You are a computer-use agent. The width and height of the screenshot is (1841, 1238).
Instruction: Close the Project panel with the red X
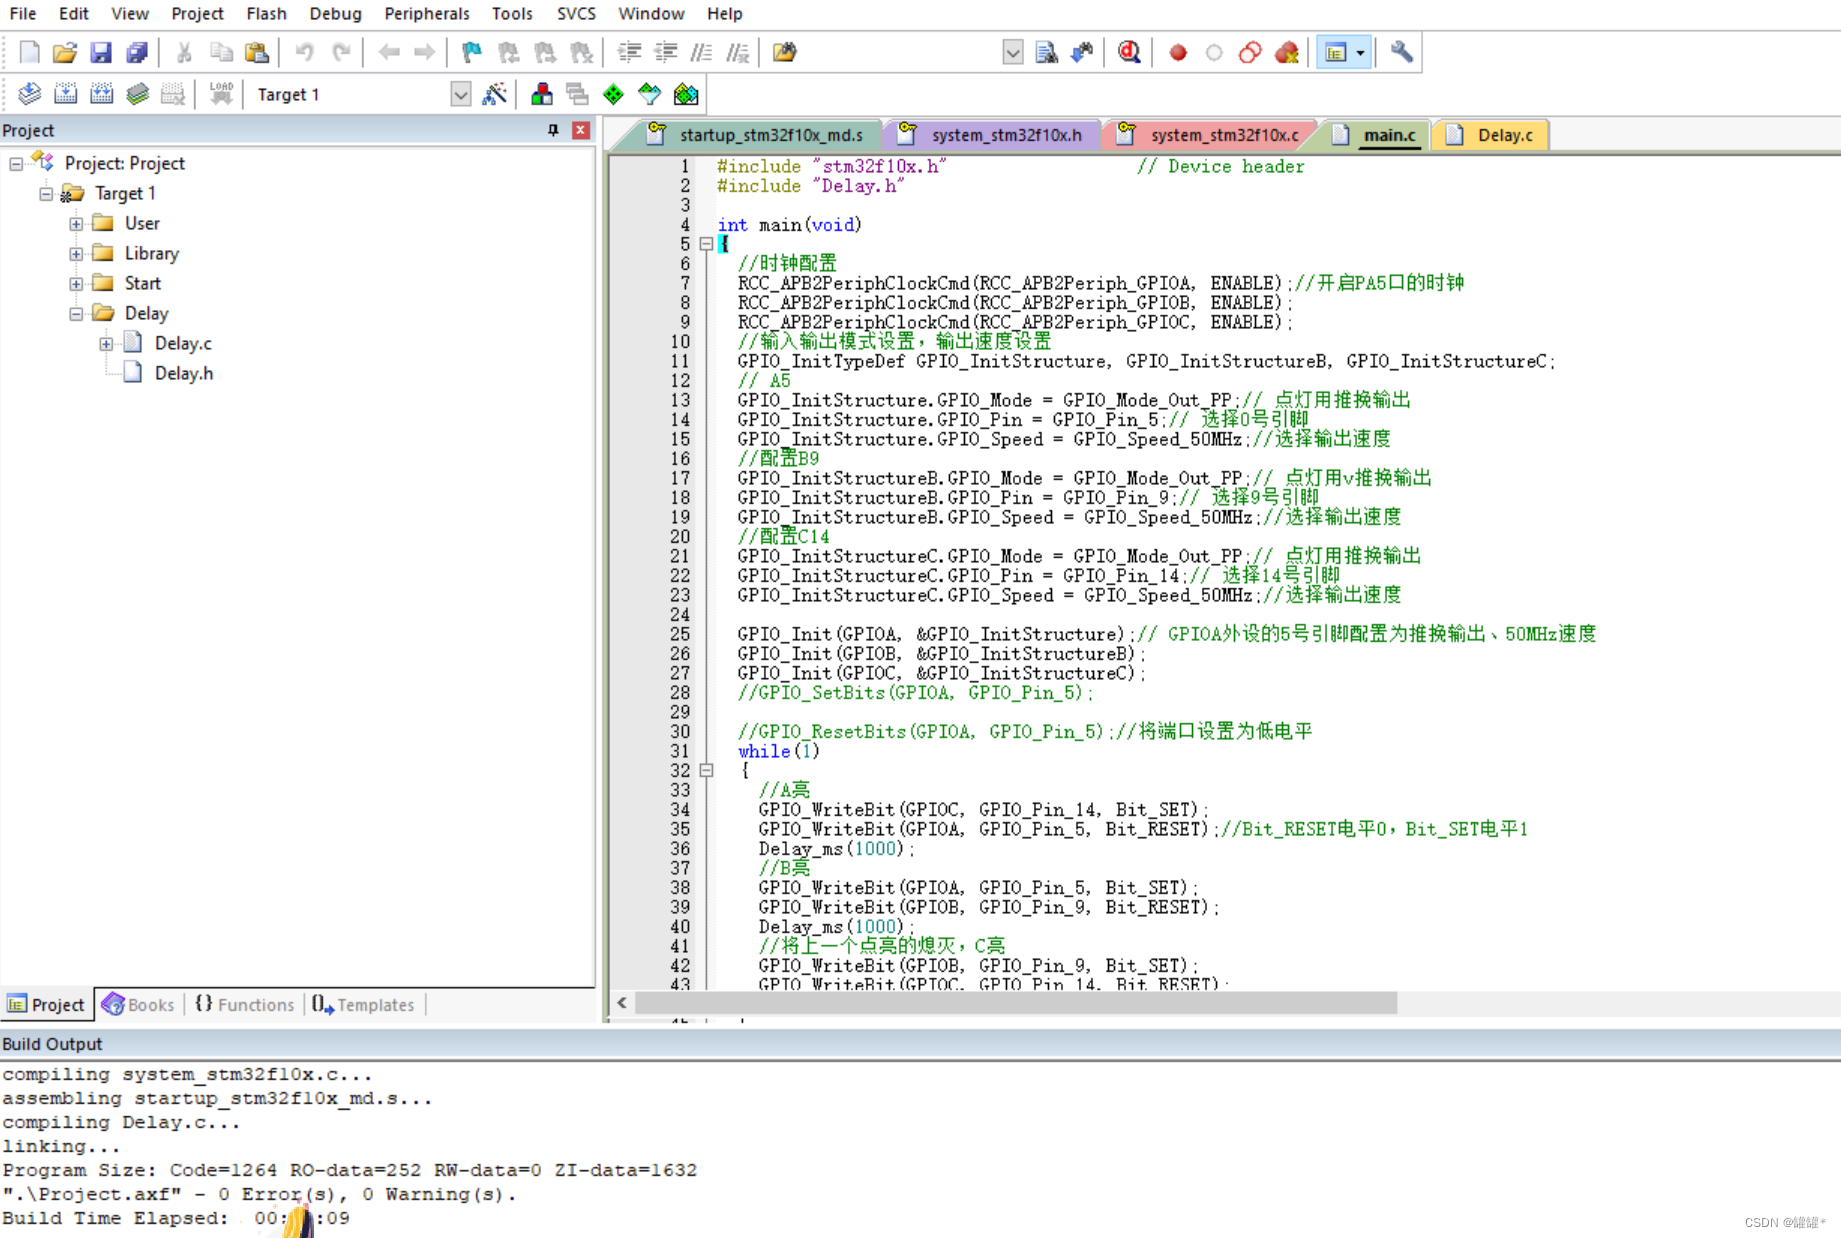coord(581,131)
